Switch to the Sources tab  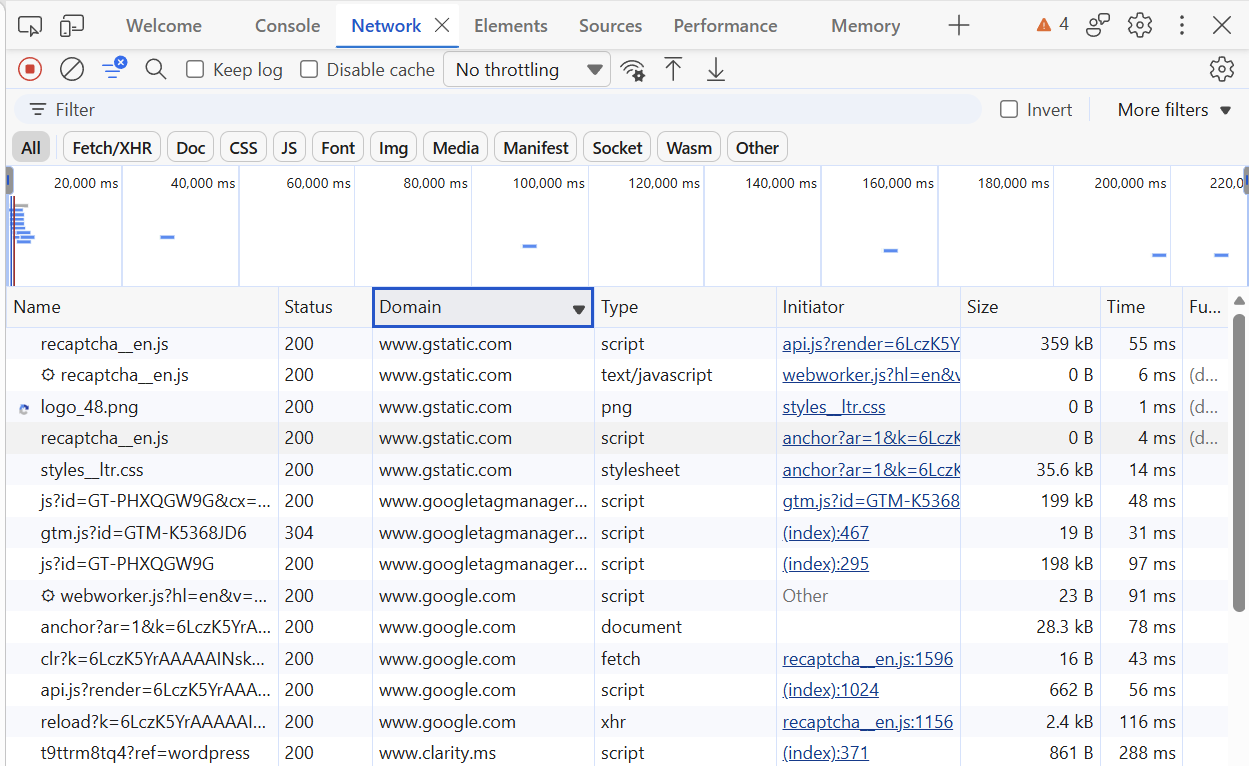pos(610,25)
